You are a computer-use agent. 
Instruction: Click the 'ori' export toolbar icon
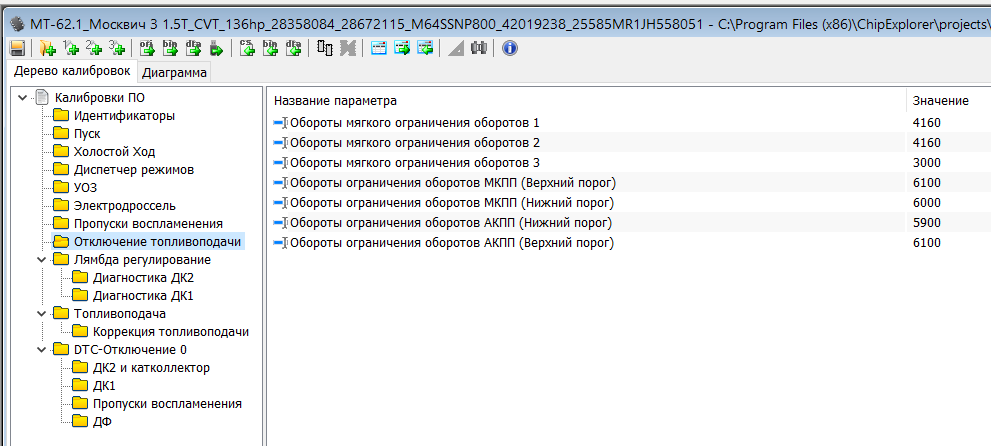point(147,47)
